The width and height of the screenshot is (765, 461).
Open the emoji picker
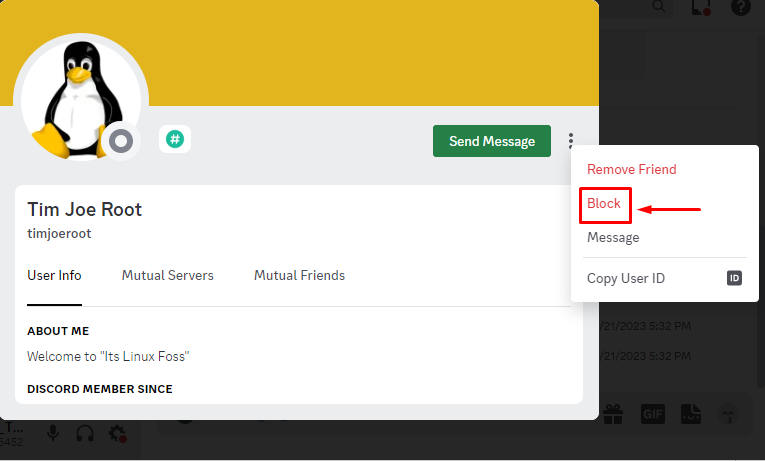[727, 415]
